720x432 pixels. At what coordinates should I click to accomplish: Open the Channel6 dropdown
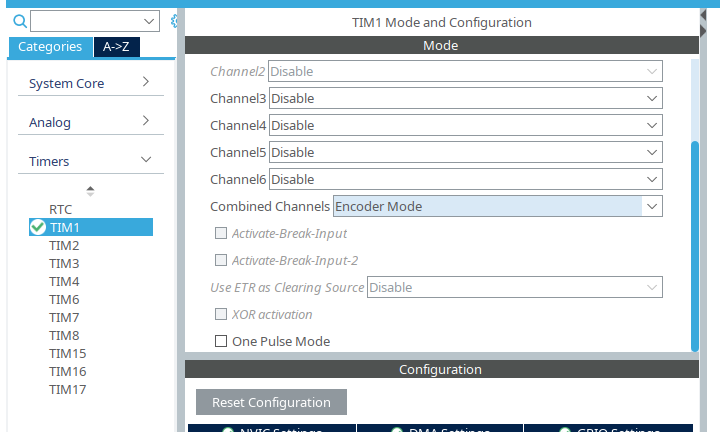(465, 179)
